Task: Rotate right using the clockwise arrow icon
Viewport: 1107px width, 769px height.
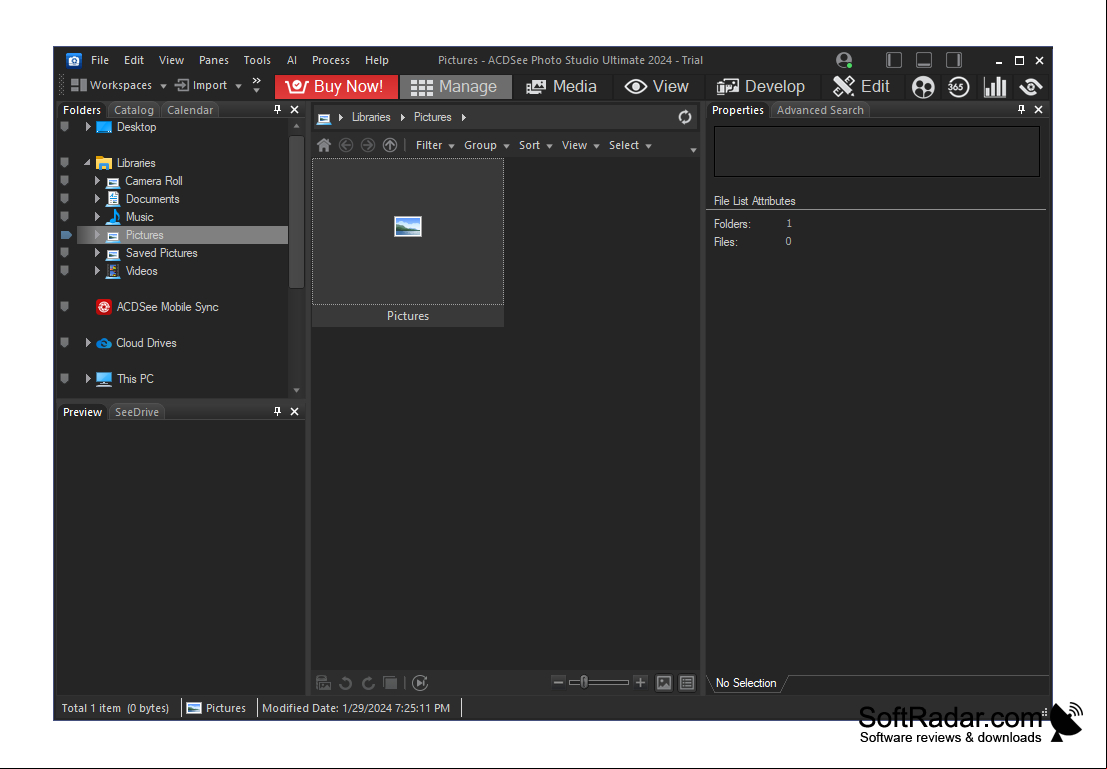Action: click(368, 683)
